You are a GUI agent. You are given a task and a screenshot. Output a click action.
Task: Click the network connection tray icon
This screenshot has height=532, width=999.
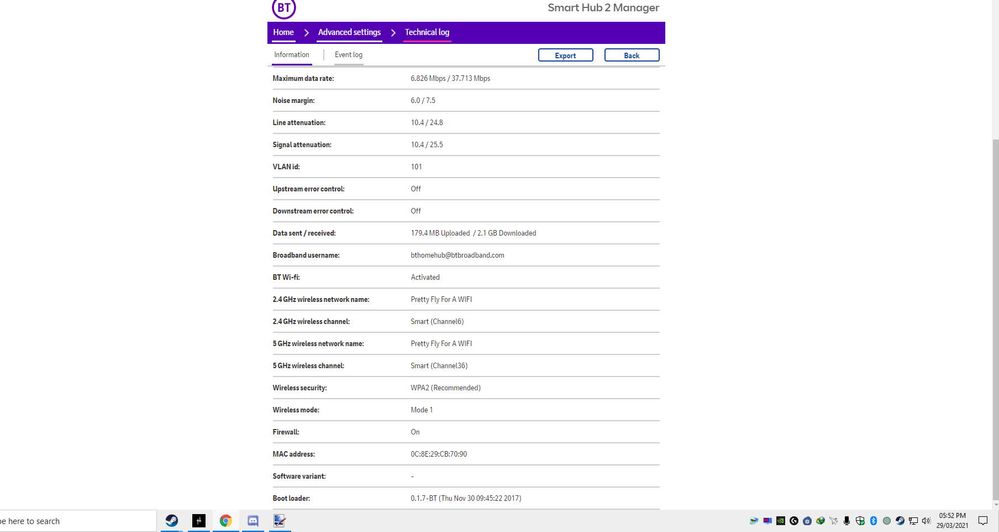point(913,521)
